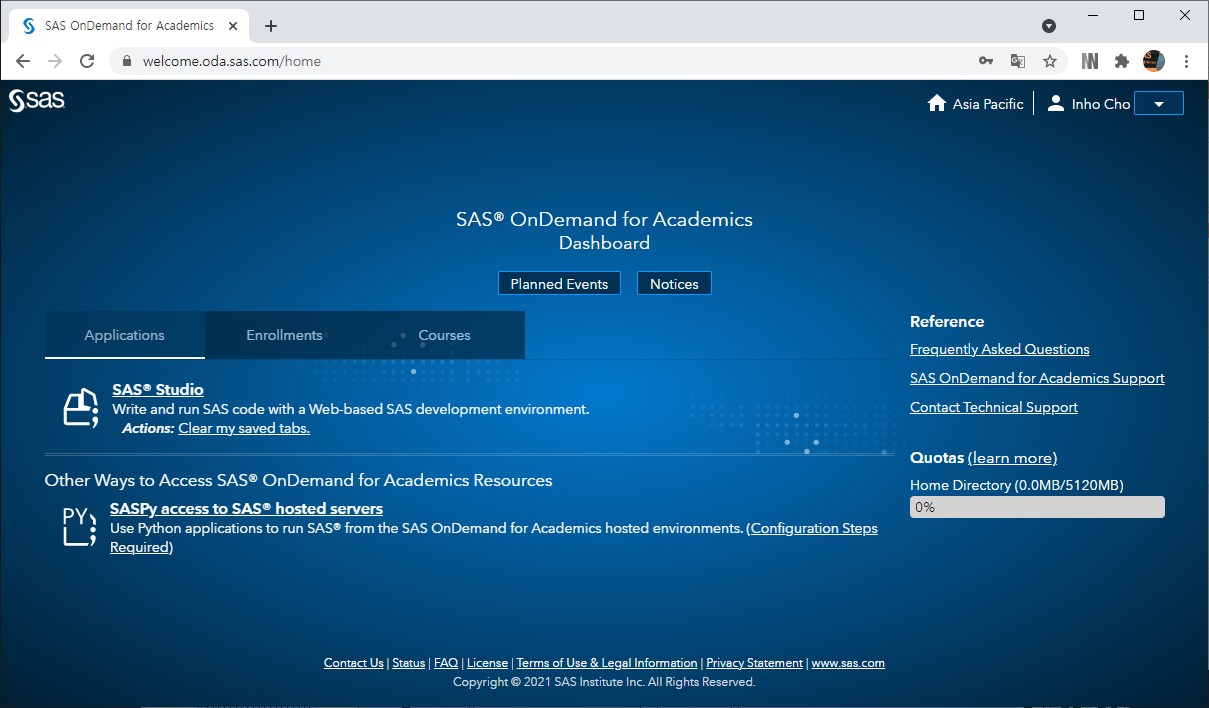Open SASPy access to SAS hosted servers

(246, 509)
